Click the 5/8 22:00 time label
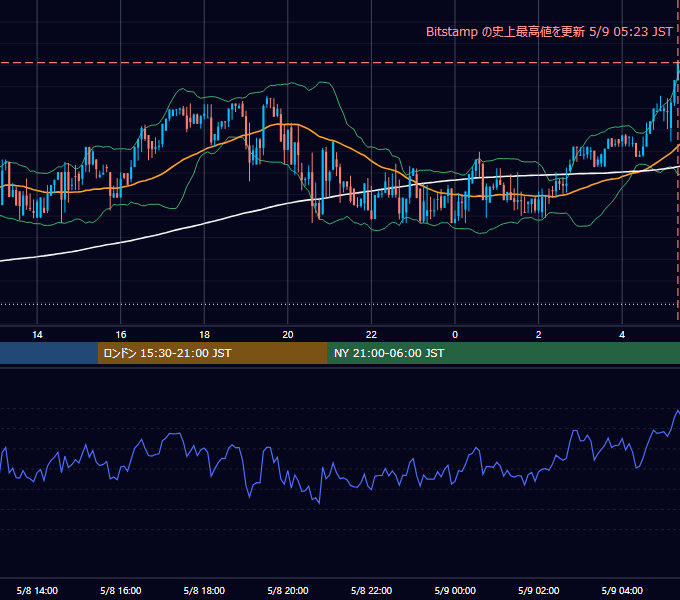The height and width of the screenshot is (600, 680). pos(371,590)
